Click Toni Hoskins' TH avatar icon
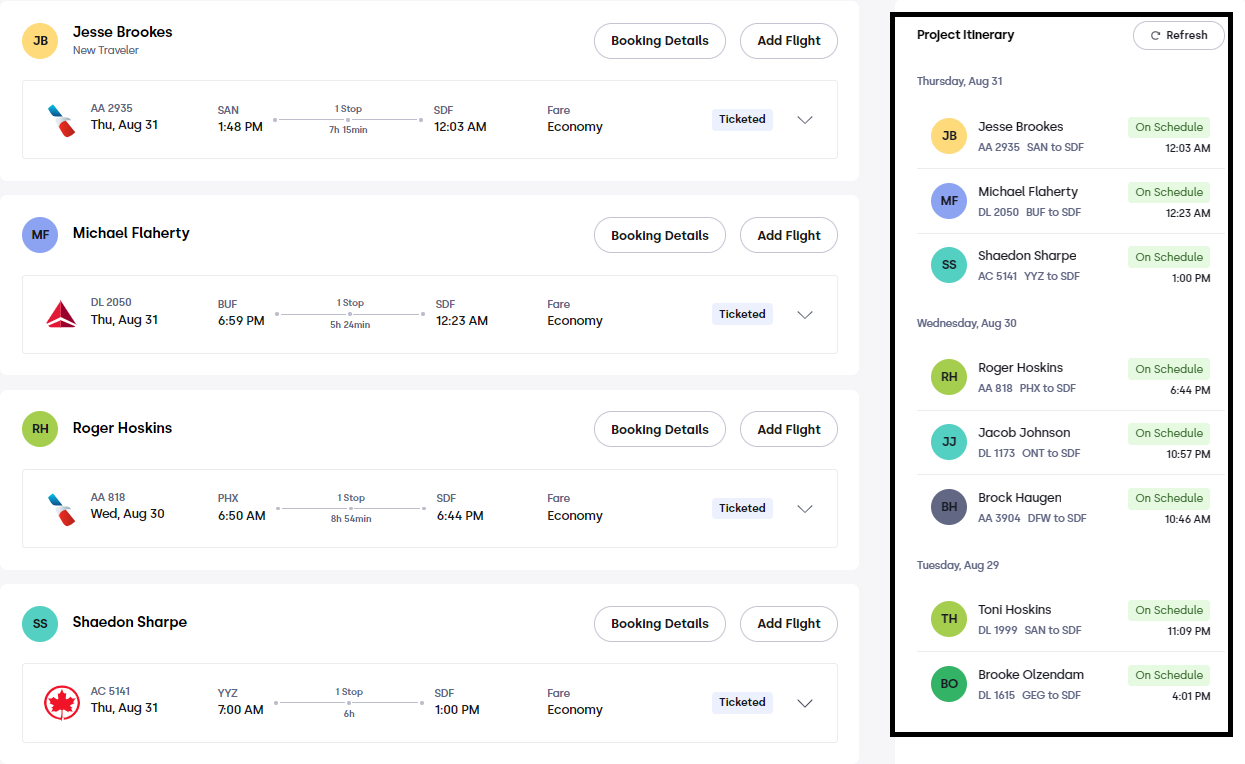Viewport: 1245px width, 764px height. pyautogui.click(x=949, y=619)
